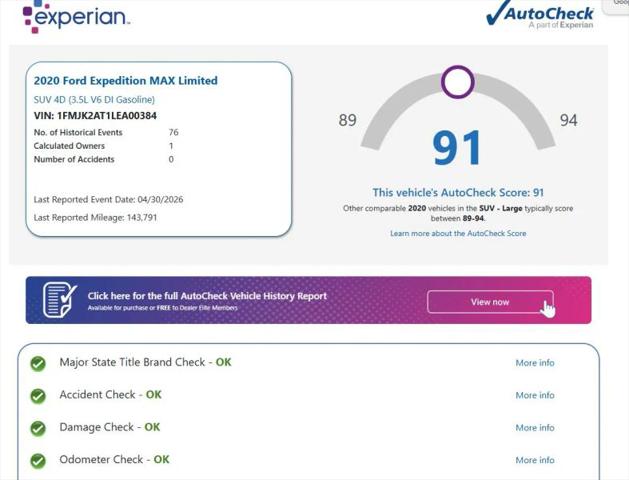Click Last Reported Event Date: 04/30/2026

pos(108,200)
